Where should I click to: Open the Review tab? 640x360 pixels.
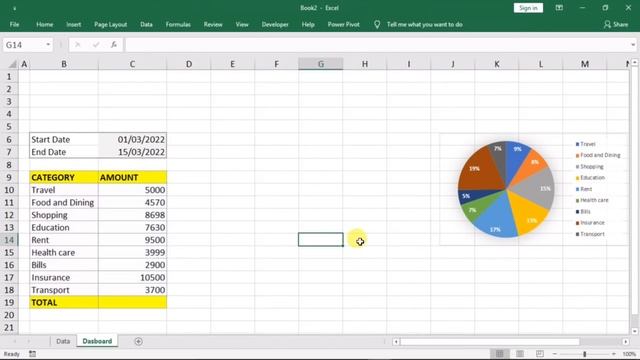(x=213, y=24)
